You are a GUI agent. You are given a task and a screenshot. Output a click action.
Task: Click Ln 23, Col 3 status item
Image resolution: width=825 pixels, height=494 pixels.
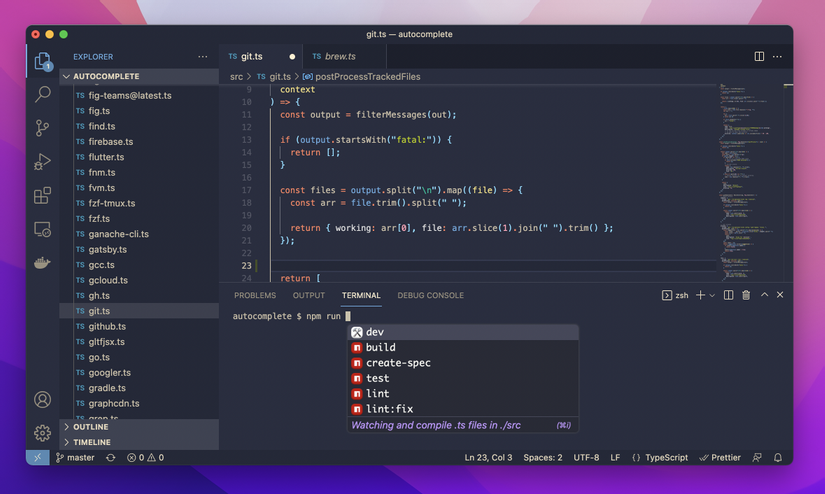pos(488,458)
